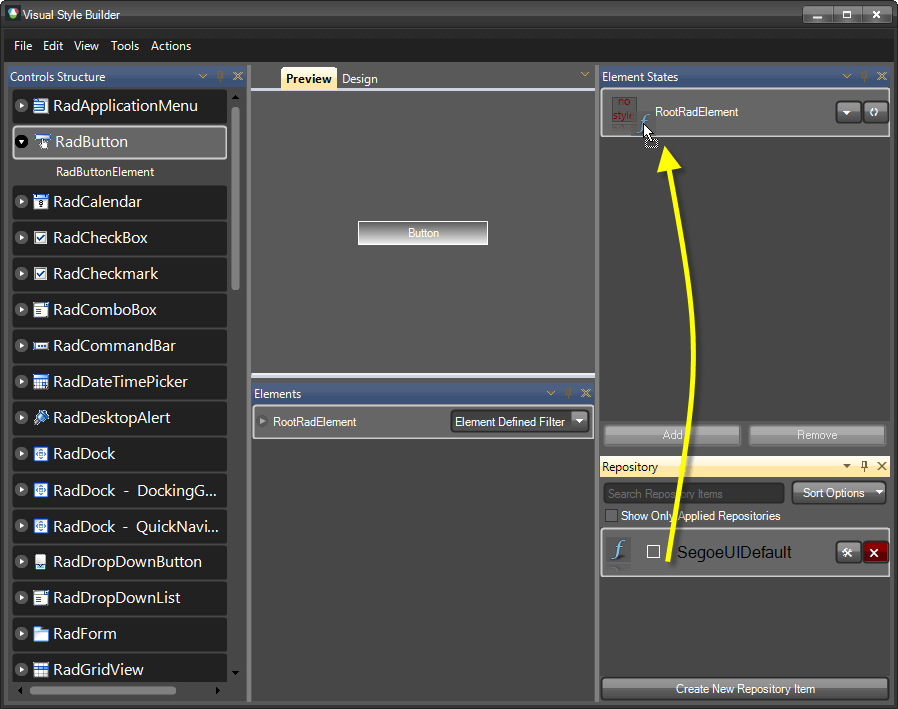Image resolution: width=898 pixels, height=709 pixels.
Task: Click the RadCommandBar control icon
Action: [x=41, y=346]
